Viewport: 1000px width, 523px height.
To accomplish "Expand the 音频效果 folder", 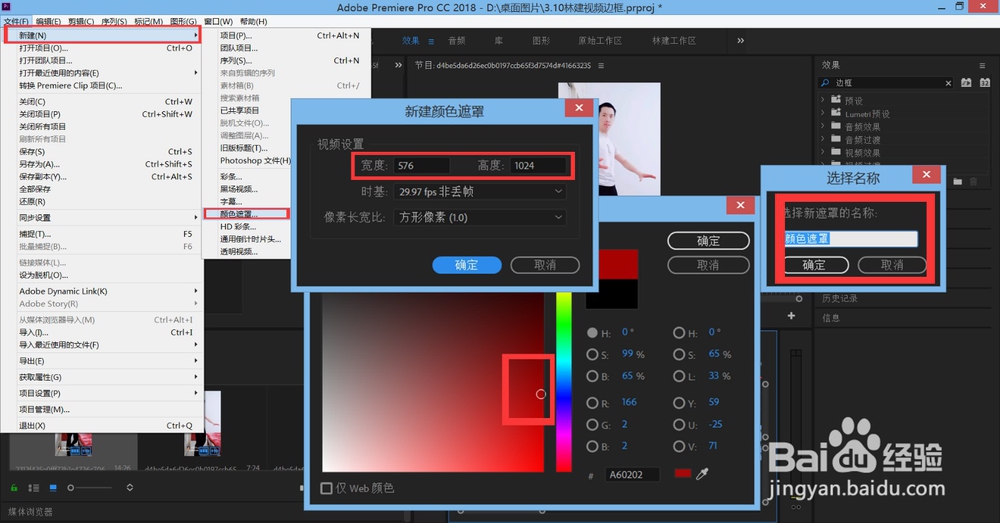I will point(823,126).
